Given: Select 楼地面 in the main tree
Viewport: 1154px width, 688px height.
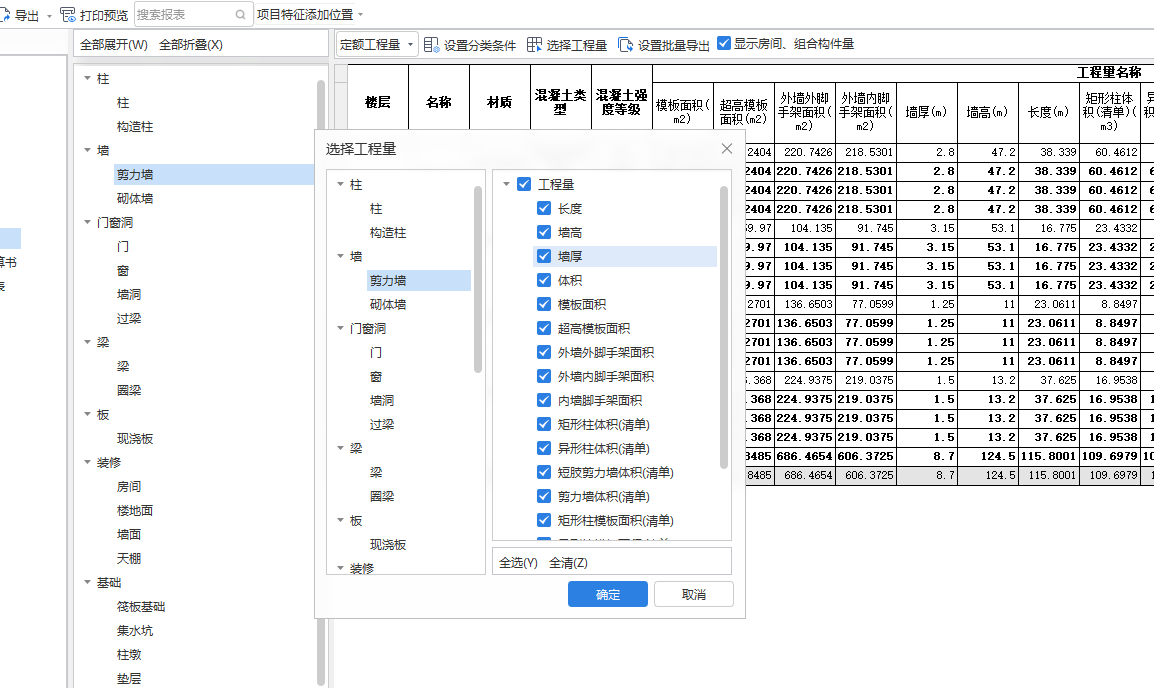Looking at the screenshot, I should point(135,511).
